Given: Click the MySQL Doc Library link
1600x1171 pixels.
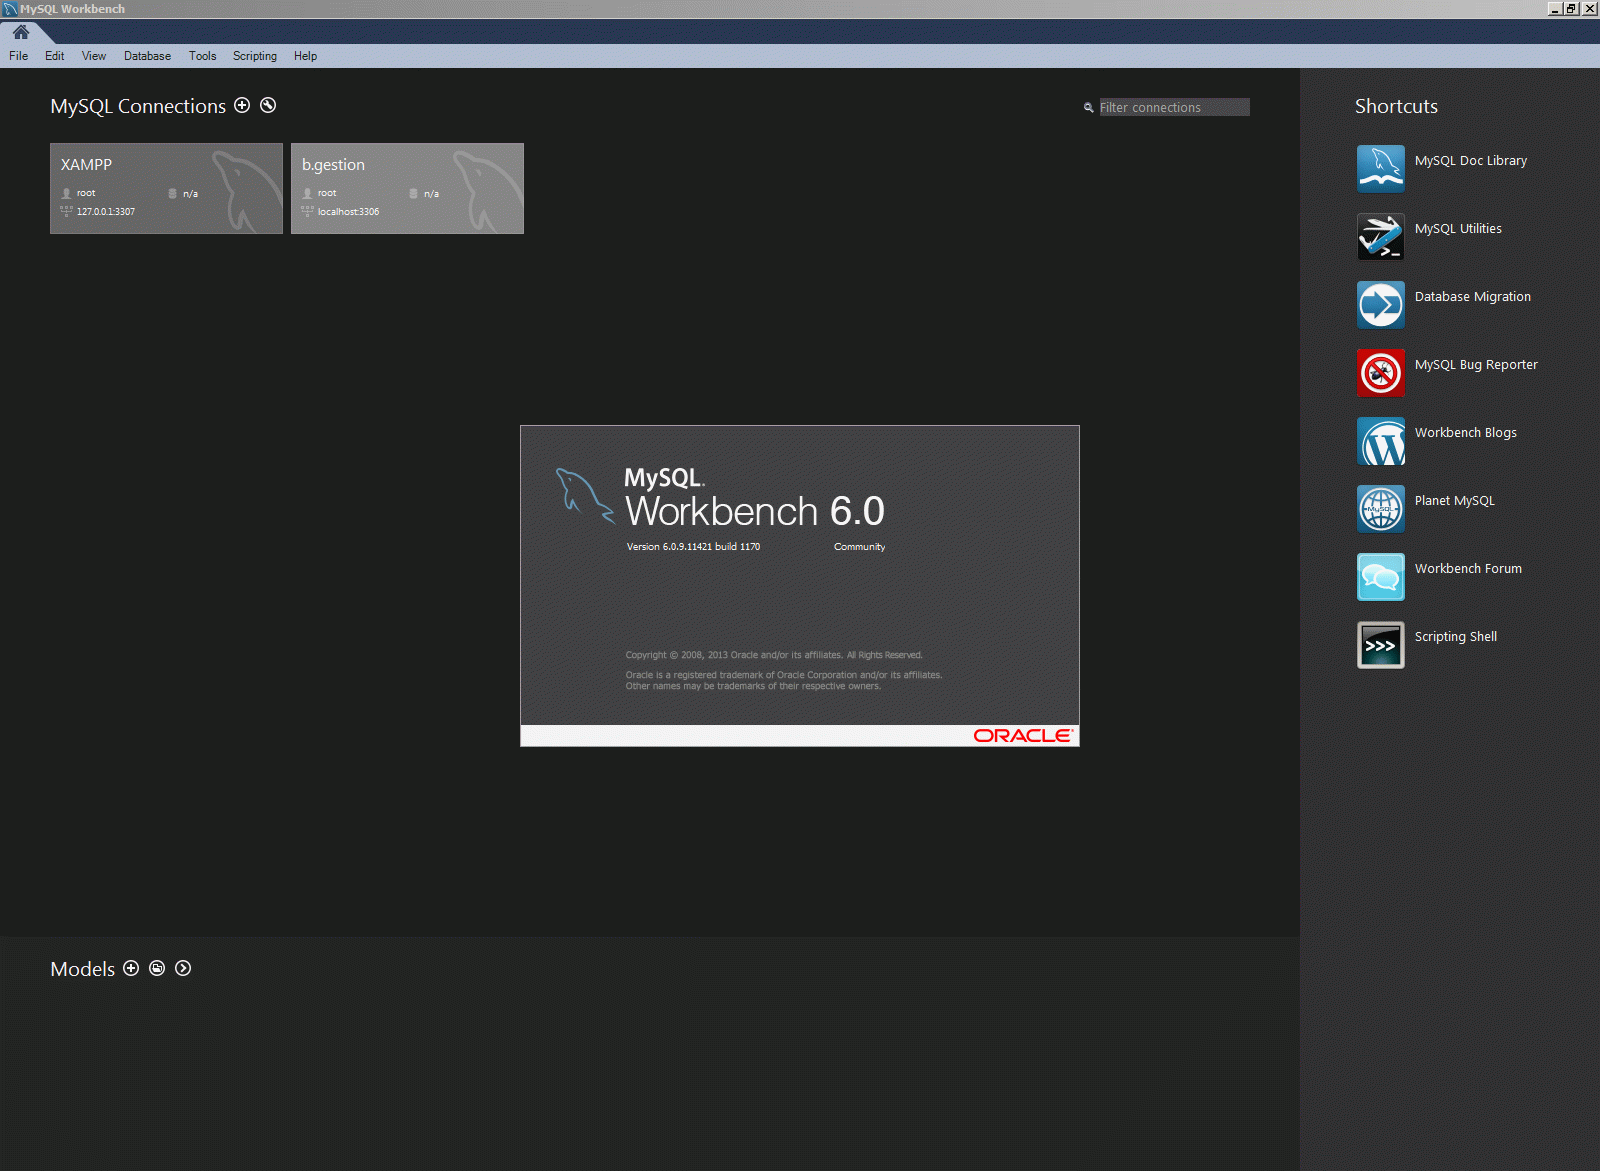Looking at the screenshot, I should [1471, 161].
